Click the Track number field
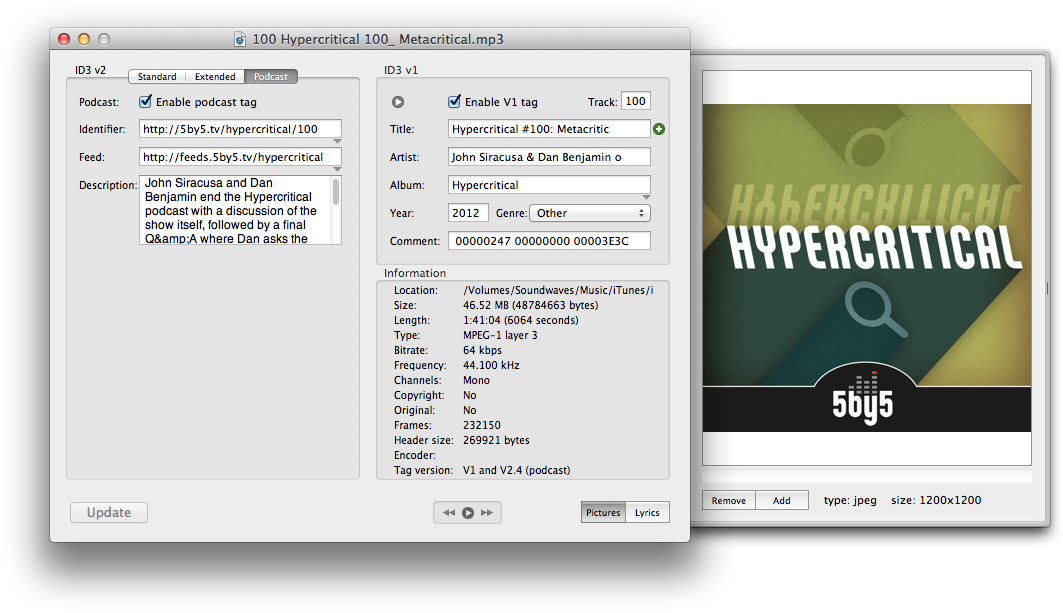The image size is (1063, 613). (636, 101)
